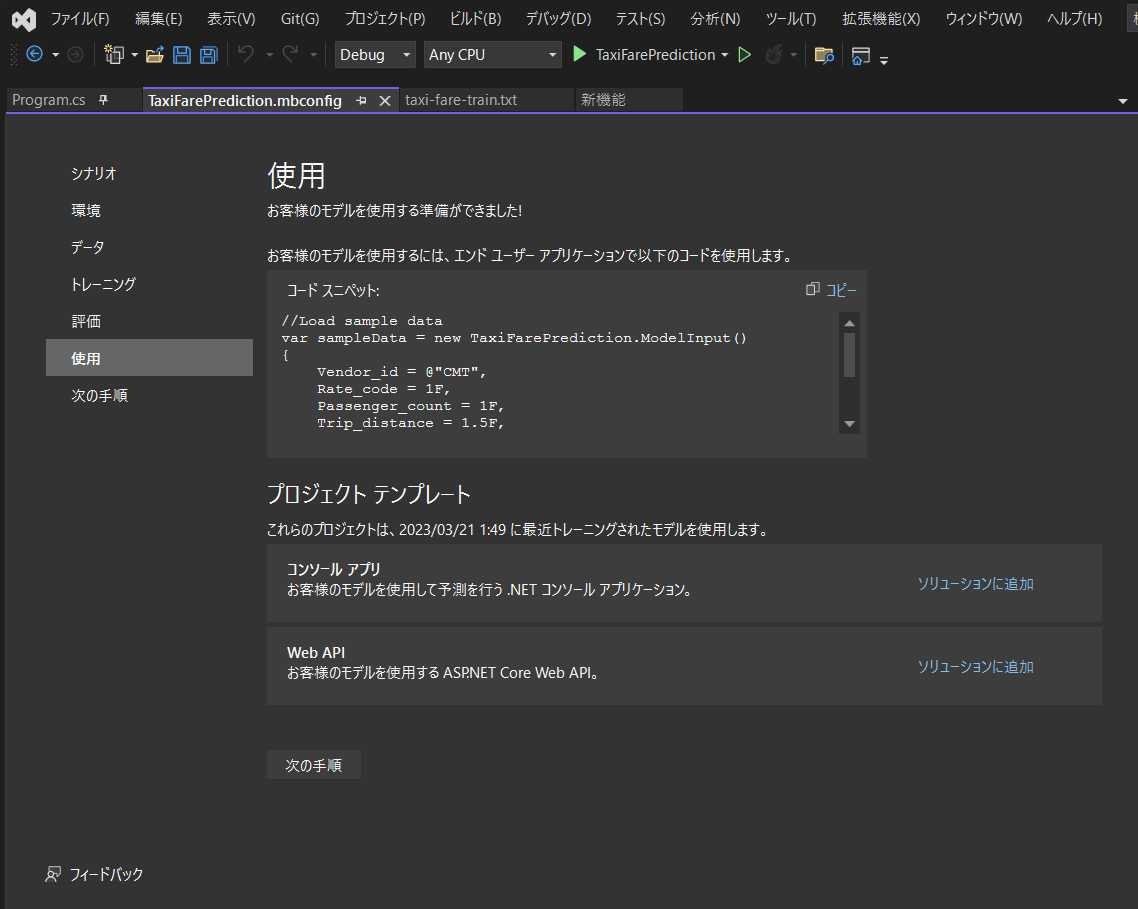Copy the code snippet with the copy icon
The image size is (1138, 909).
tap(812, 289)
